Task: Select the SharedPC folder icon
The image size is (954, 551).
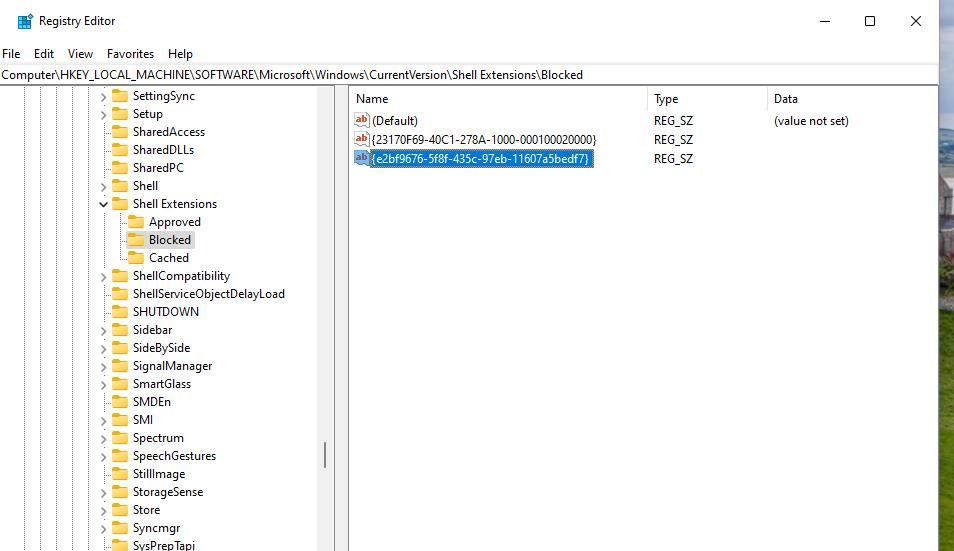Action: [120, 167]
